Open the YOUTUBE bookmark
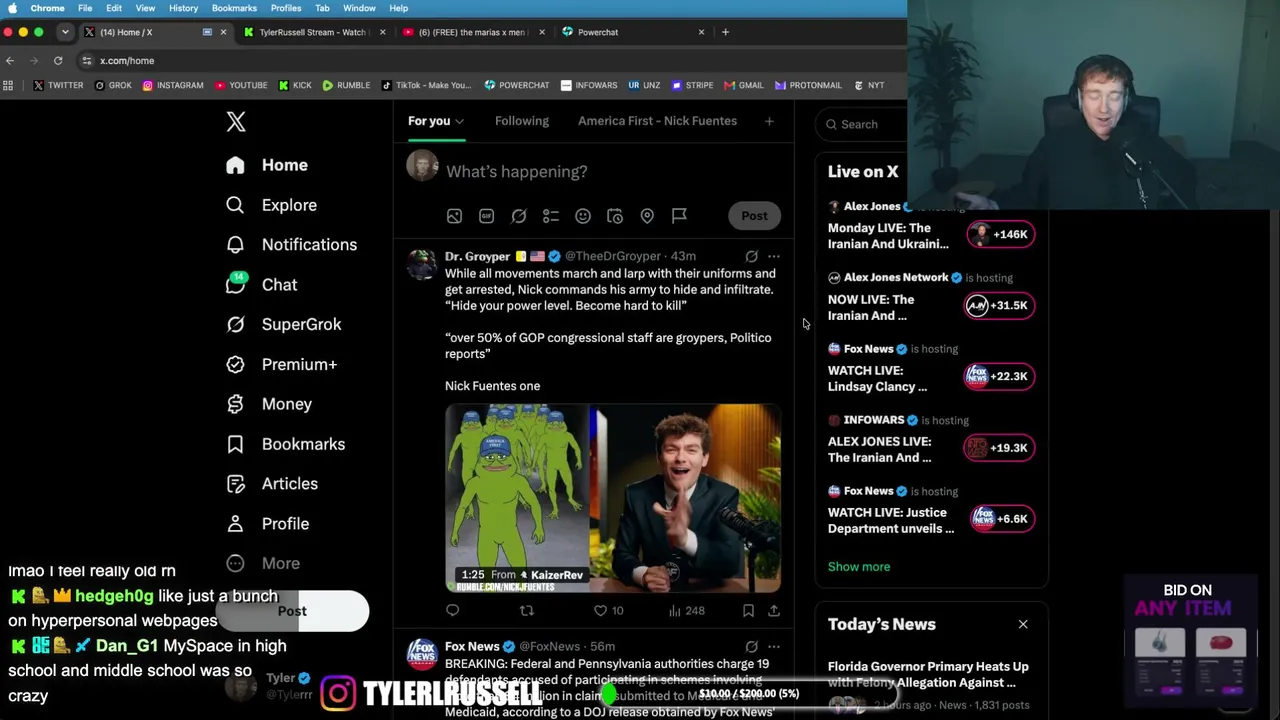This screenshot has height=720, width=1280. (x=241, y=86)
